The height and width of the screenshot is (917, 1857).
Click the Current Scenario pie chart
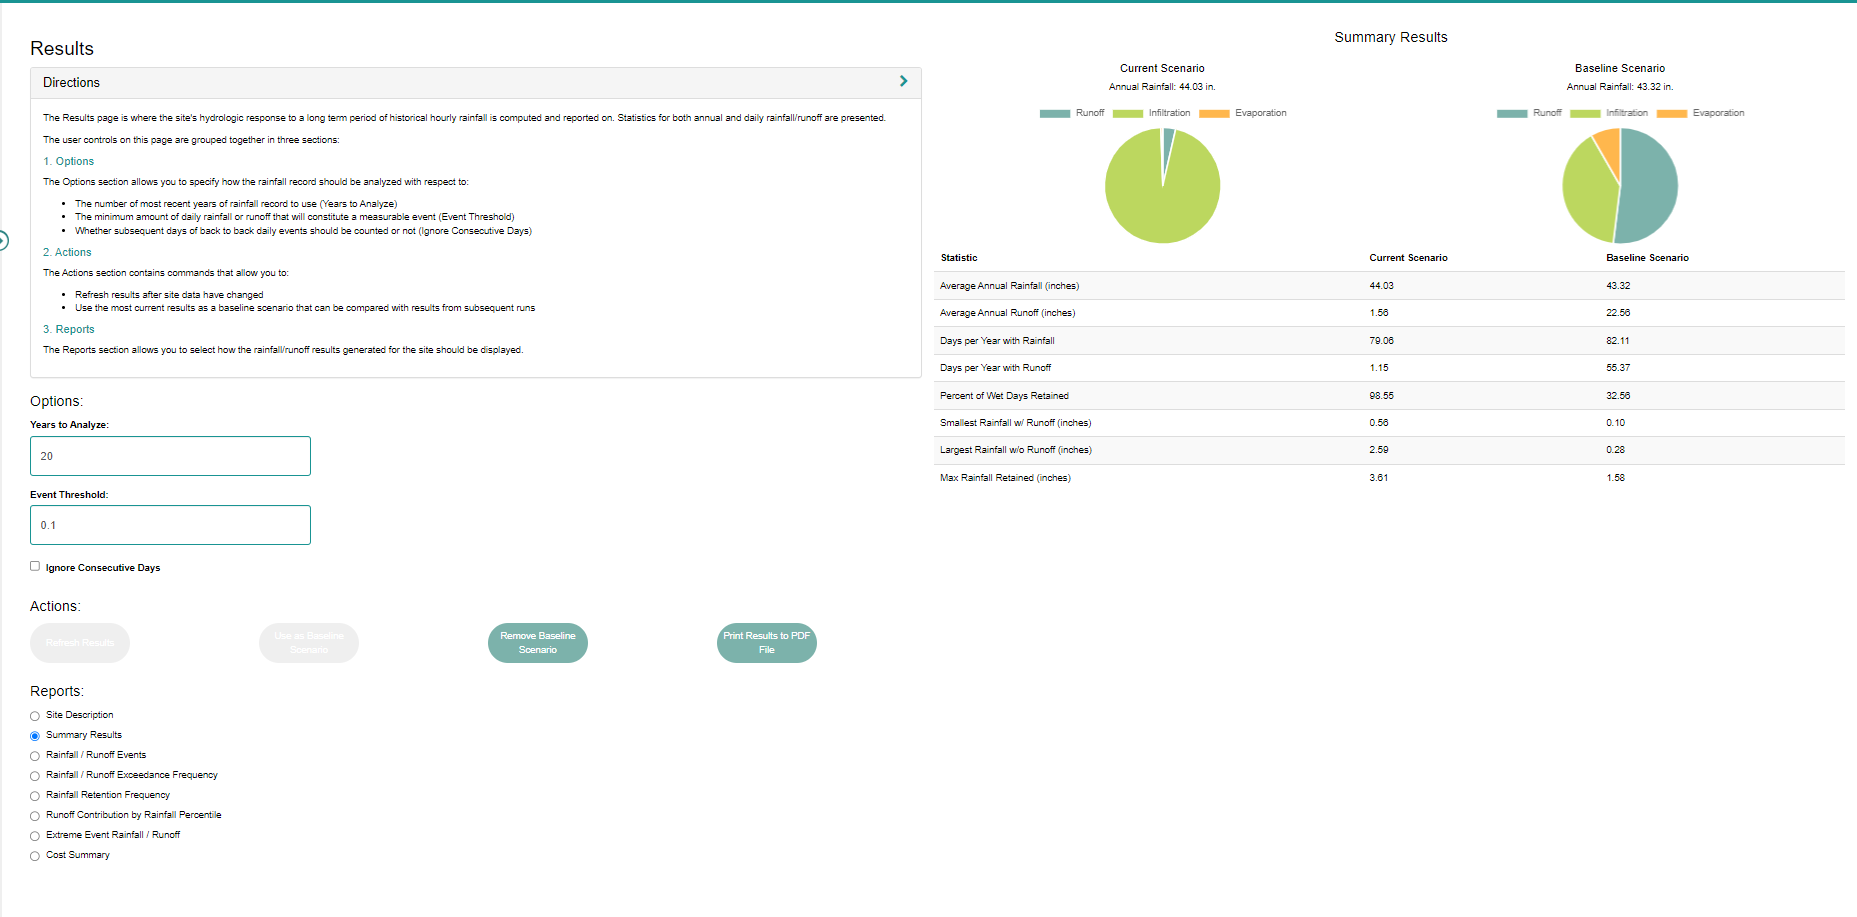click(x=1162, y=186)
